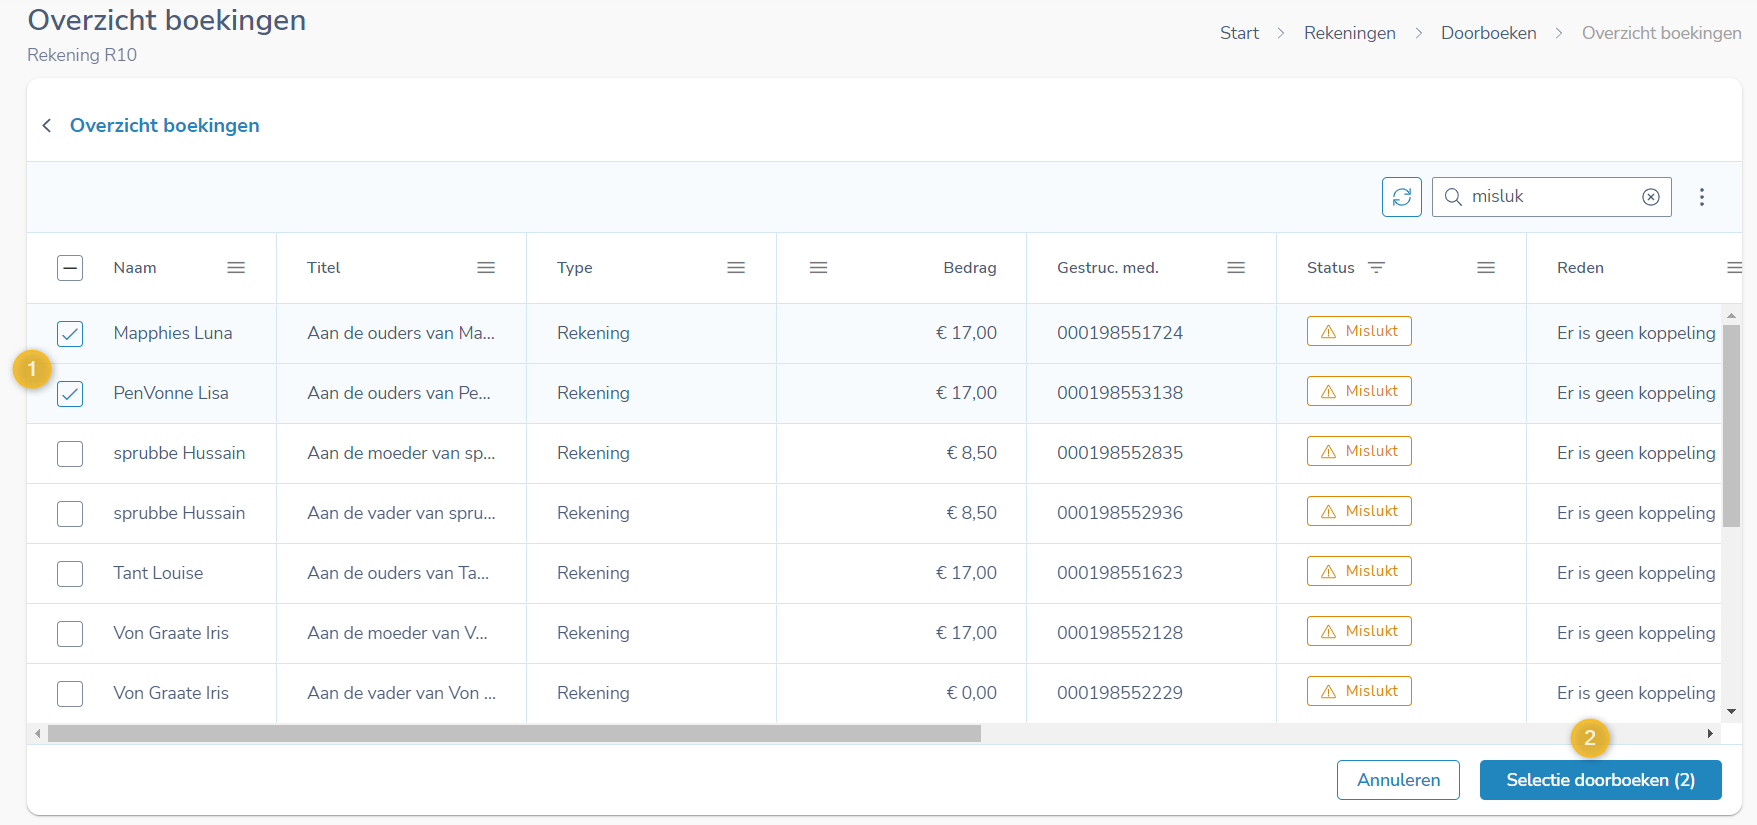Image resolution: width=1757 pixels, height=825 pixels.
Task: Open the Titel column menu icon
Action: pos(486,267)
